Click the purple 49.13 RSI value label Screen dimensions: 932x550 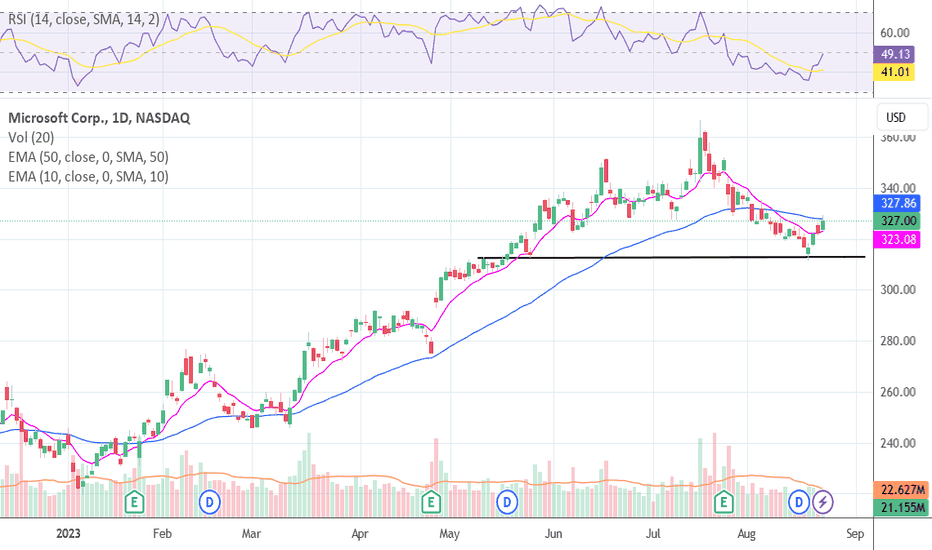tap(894, 54)
